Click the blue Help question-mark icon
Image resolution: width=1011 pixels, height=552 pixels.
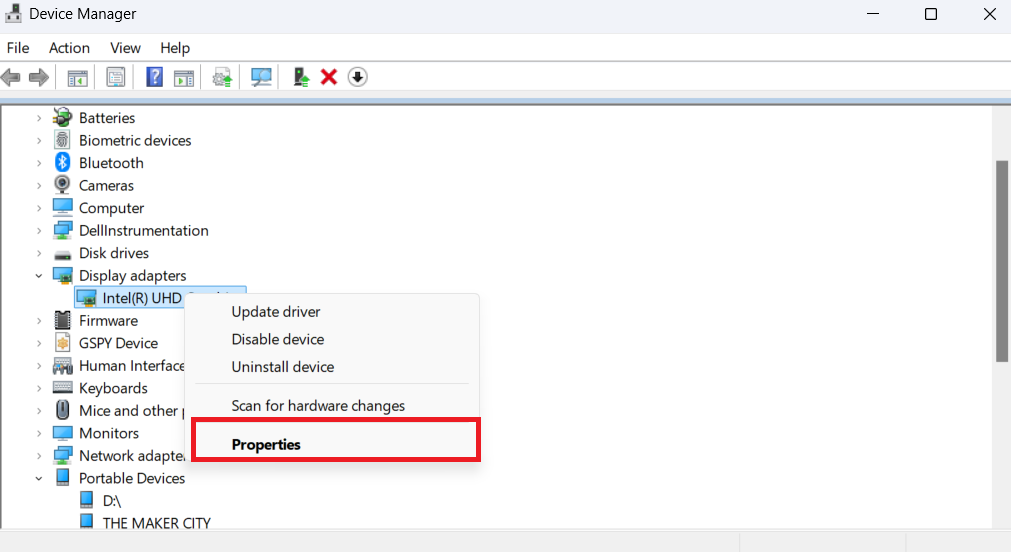(155, 77)
